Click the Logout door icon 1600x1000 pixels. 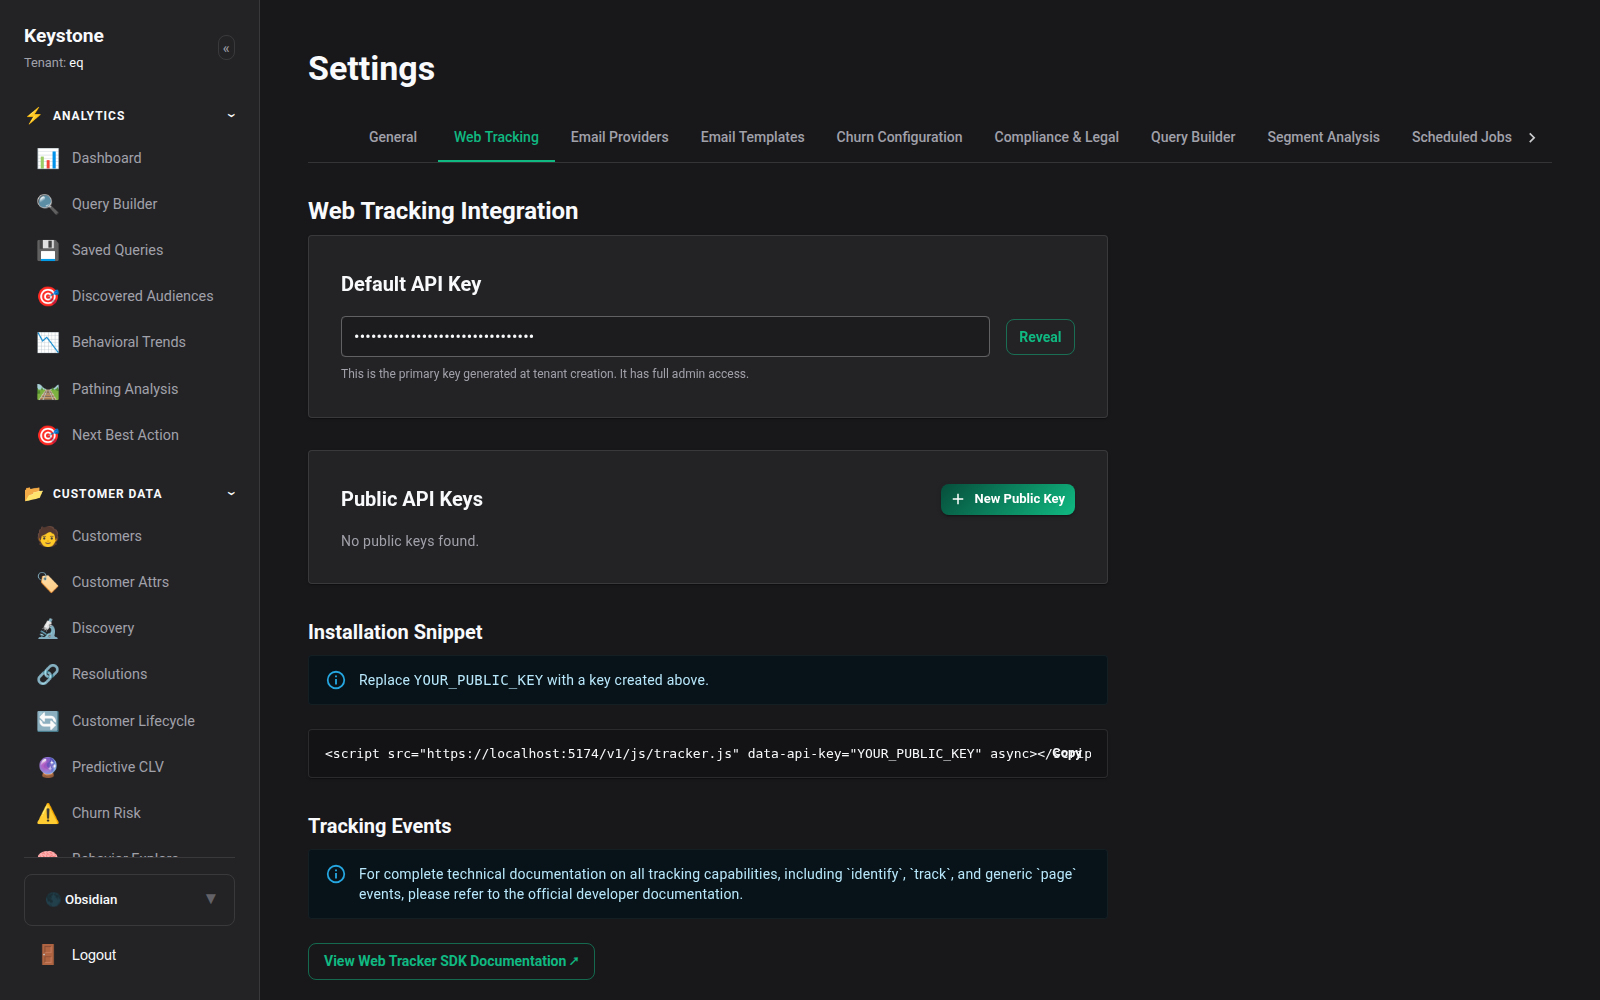point(48,955)
